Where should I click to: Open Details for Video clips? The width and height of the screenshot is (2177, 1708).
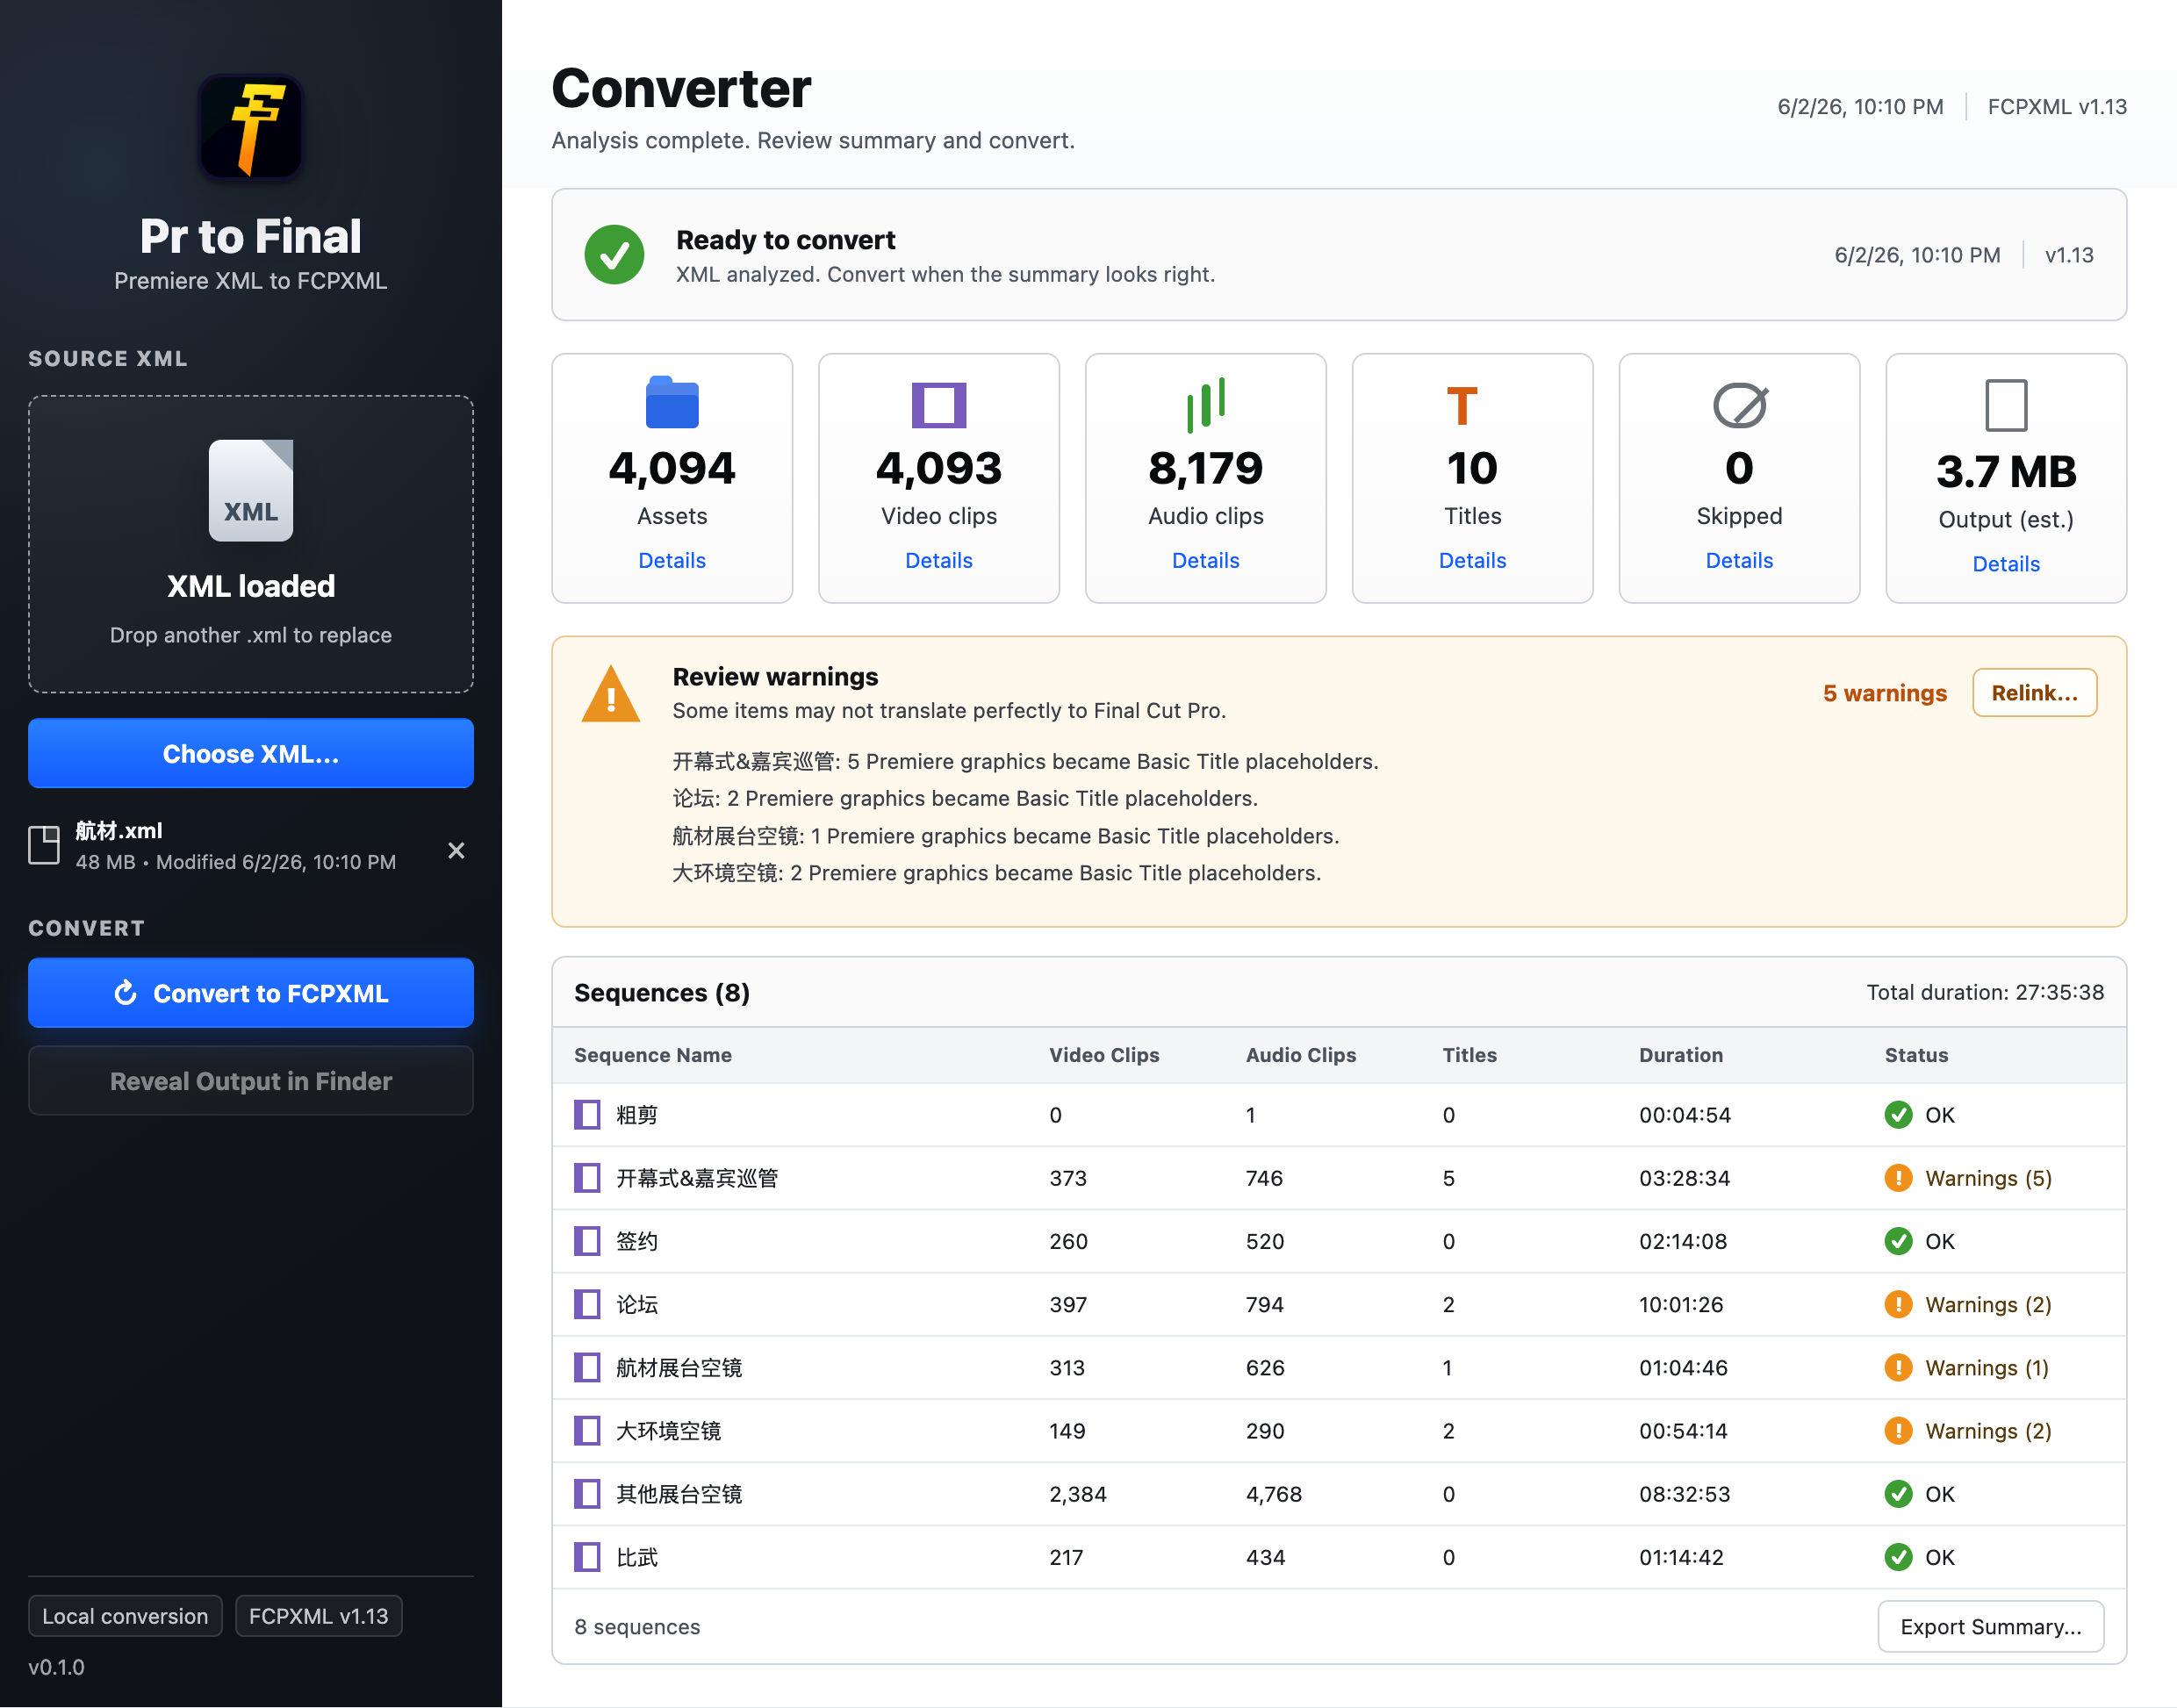[939, 560]
